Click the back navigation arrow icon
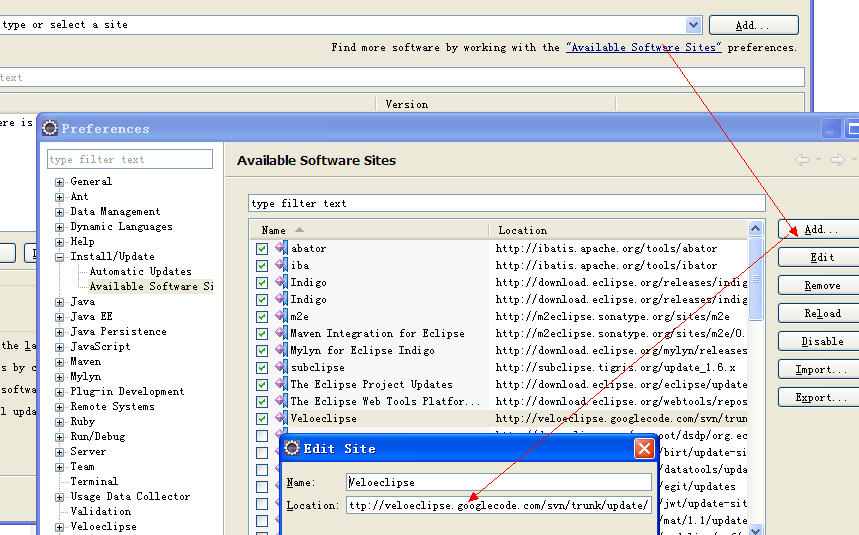The width and height of the screenshot is (859, 535). (802, 160)
